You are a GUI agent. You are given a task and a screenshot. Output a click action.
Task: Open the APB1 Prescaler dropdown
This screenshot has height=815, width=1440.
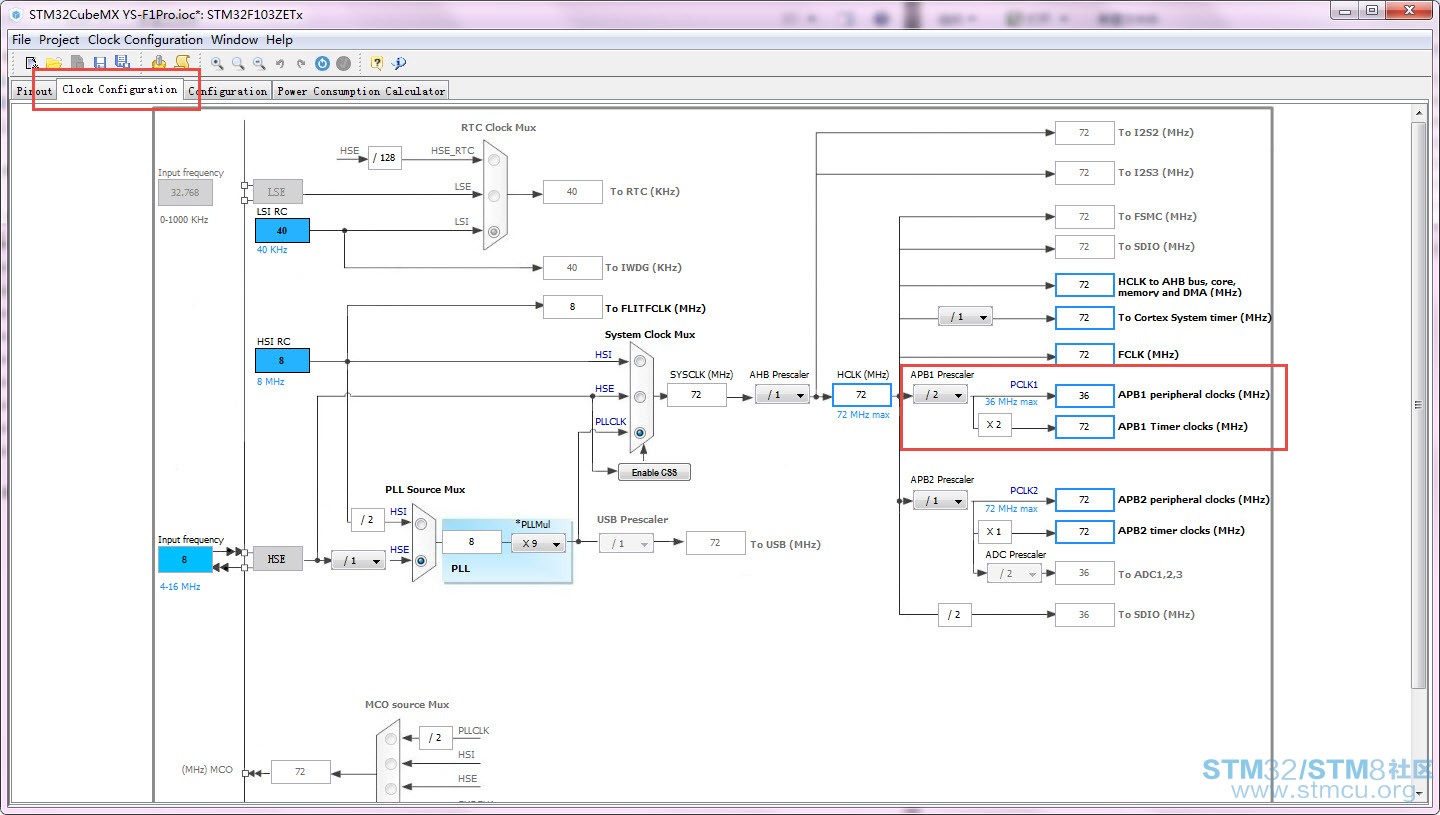pos(940,395)
